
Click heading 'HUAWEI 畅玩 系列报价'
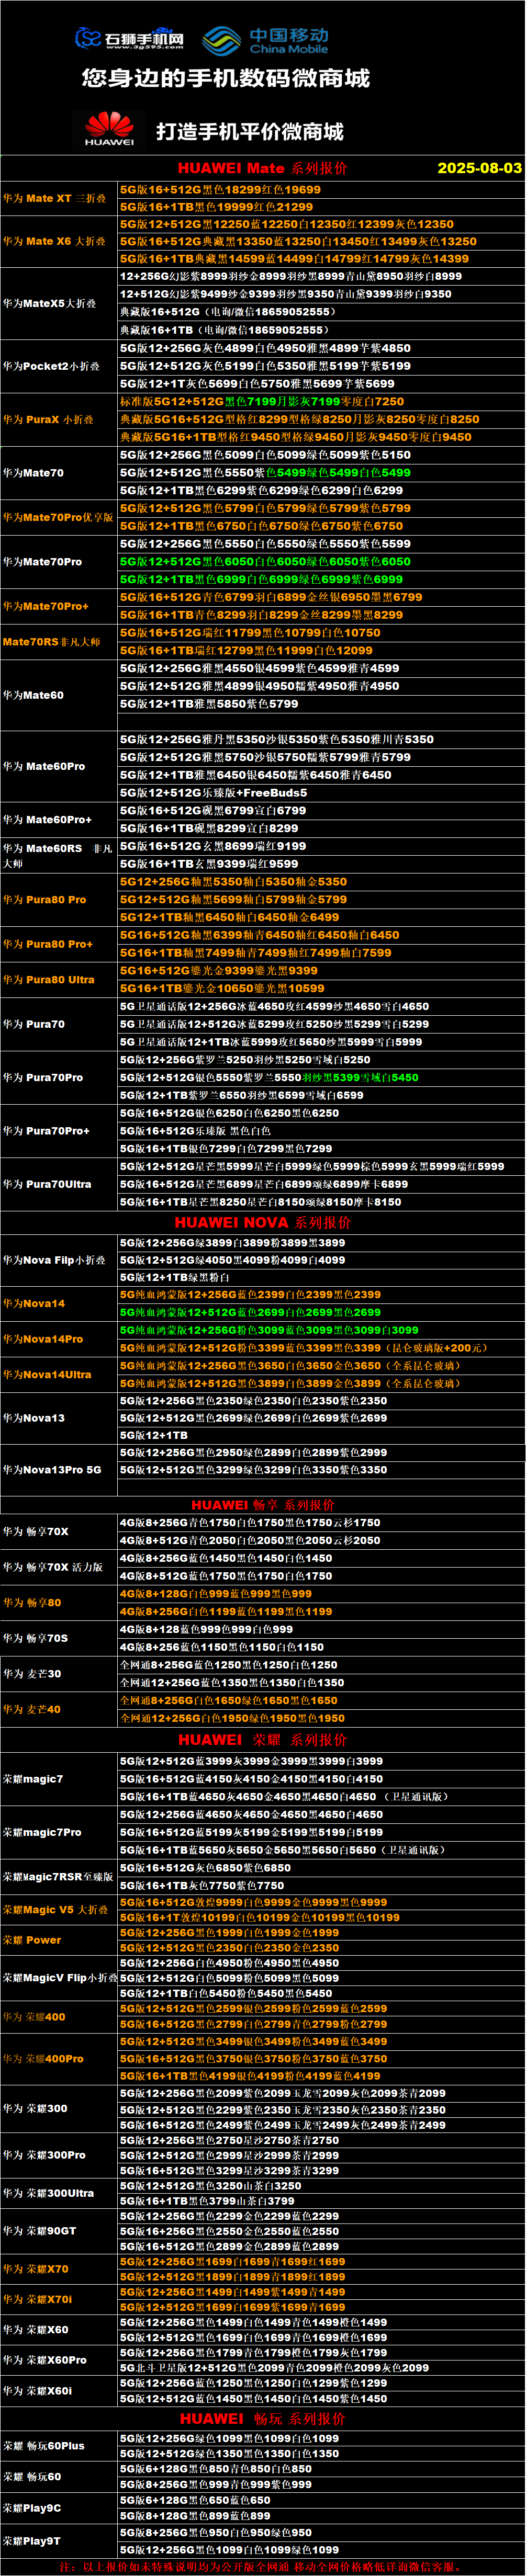[263, 2418]
